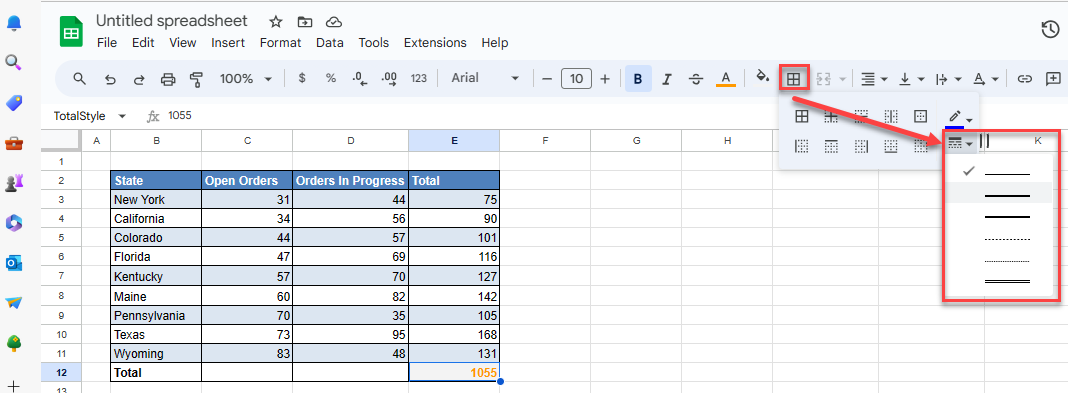Open the border style dropdown
1068x393 pixels.
(x=960, y=143)
